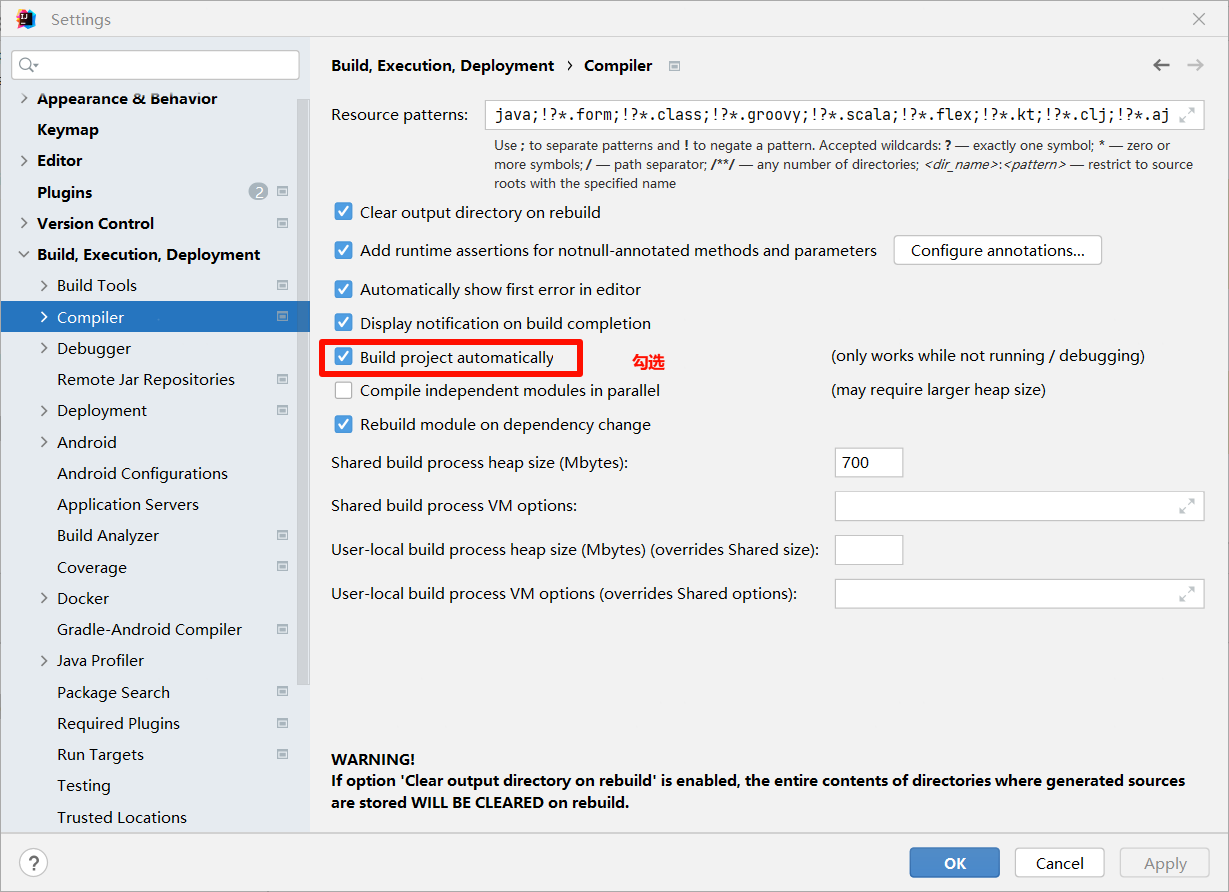Expand the Editor section arrow

[x=24, y=160]
